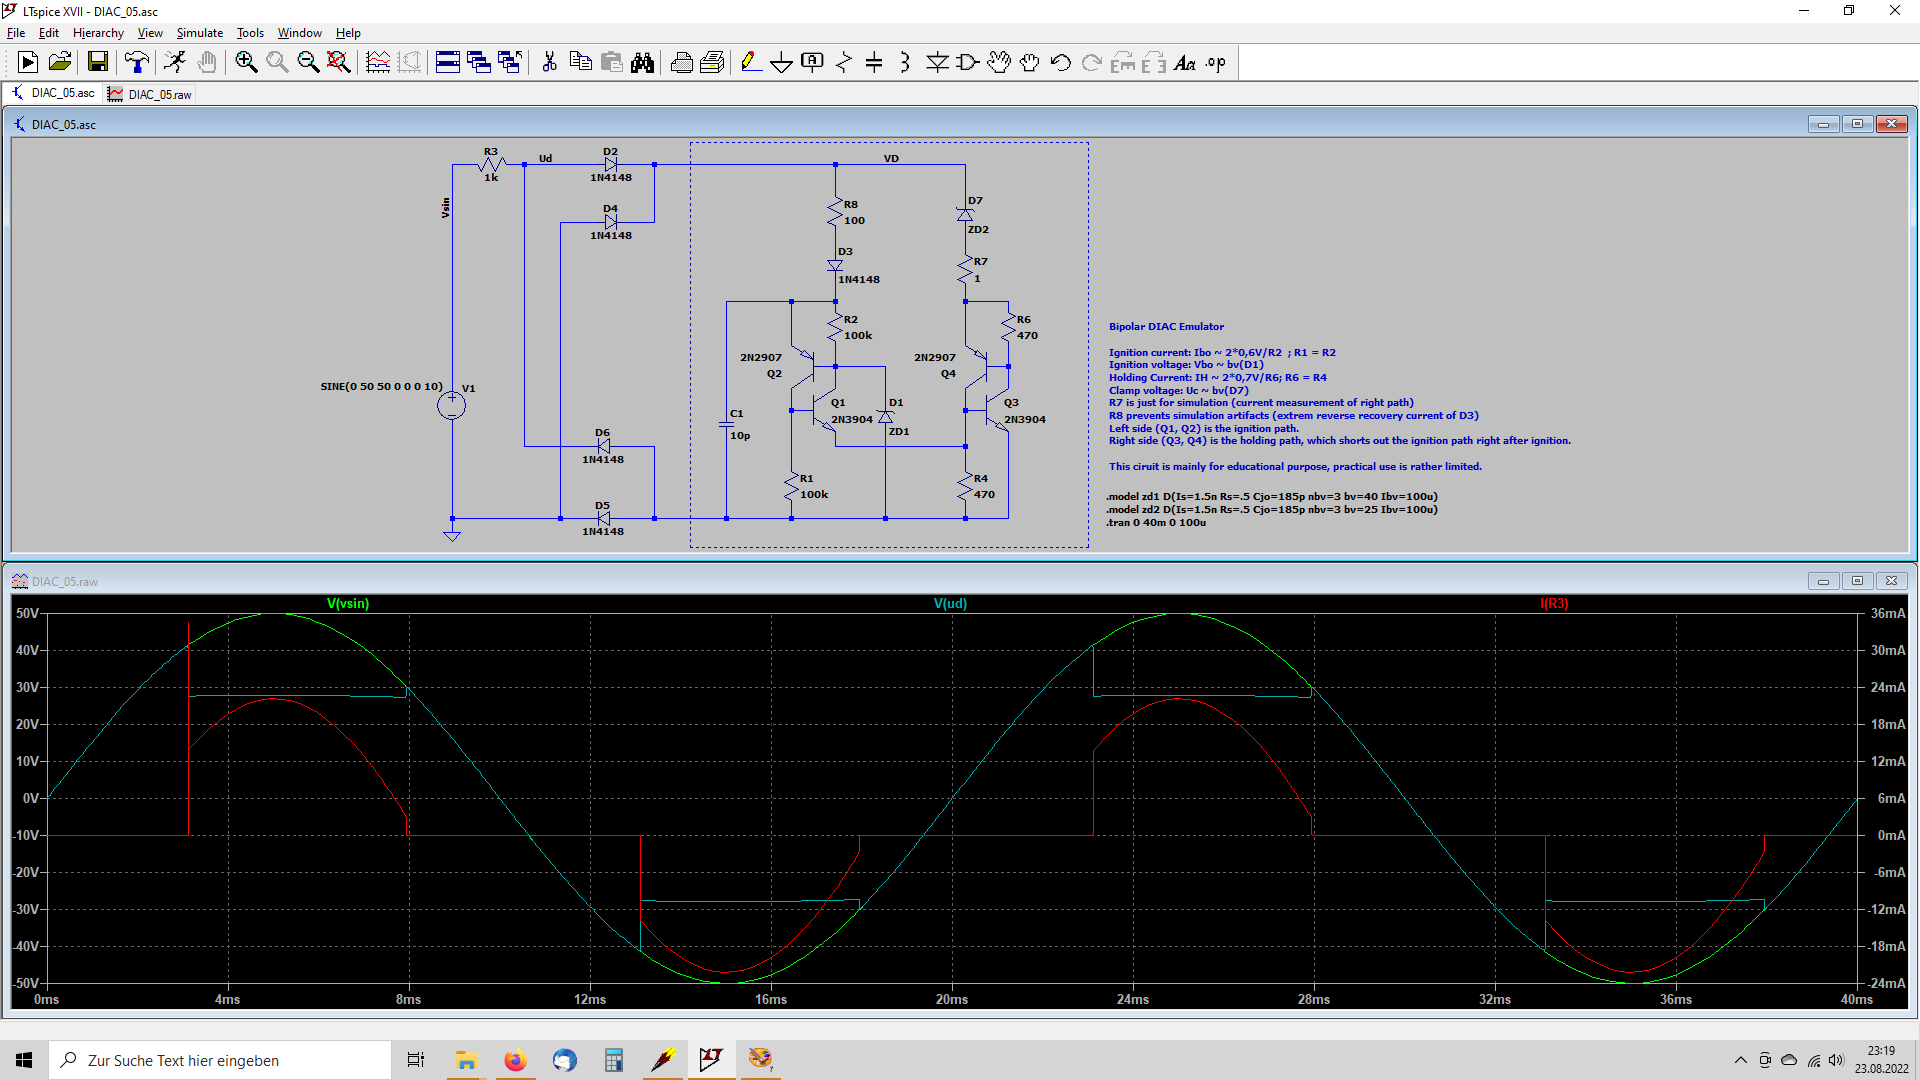Image resolution: width=1920 pixels, height=1080 pixels.
Task: Open the View menu
Action: click(x=150, y=33)
